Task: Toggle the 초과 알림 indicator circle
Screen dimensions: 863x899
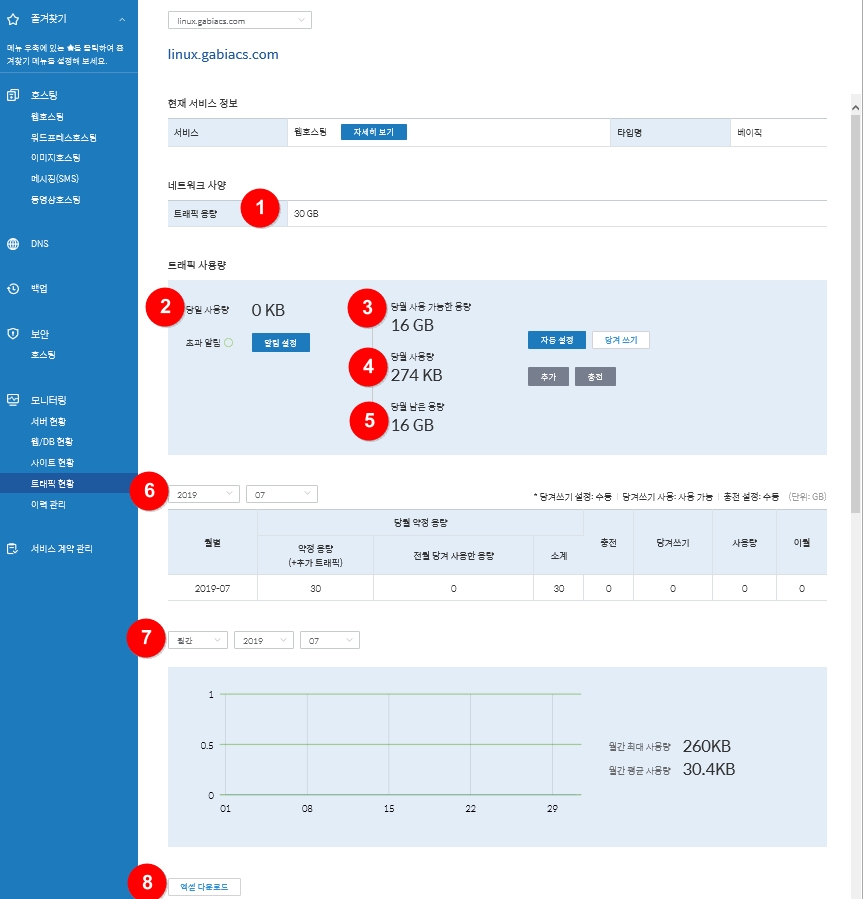Action: (x=228, y=343)
